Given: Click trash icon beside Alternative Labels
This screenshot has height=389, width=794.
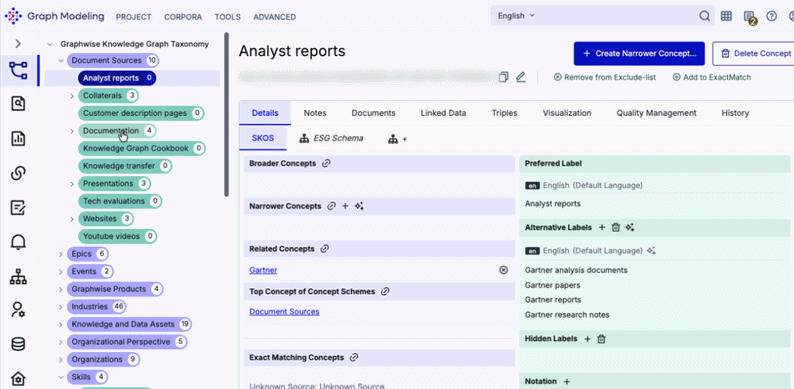Looking at the screenshot, I should 616,227.
